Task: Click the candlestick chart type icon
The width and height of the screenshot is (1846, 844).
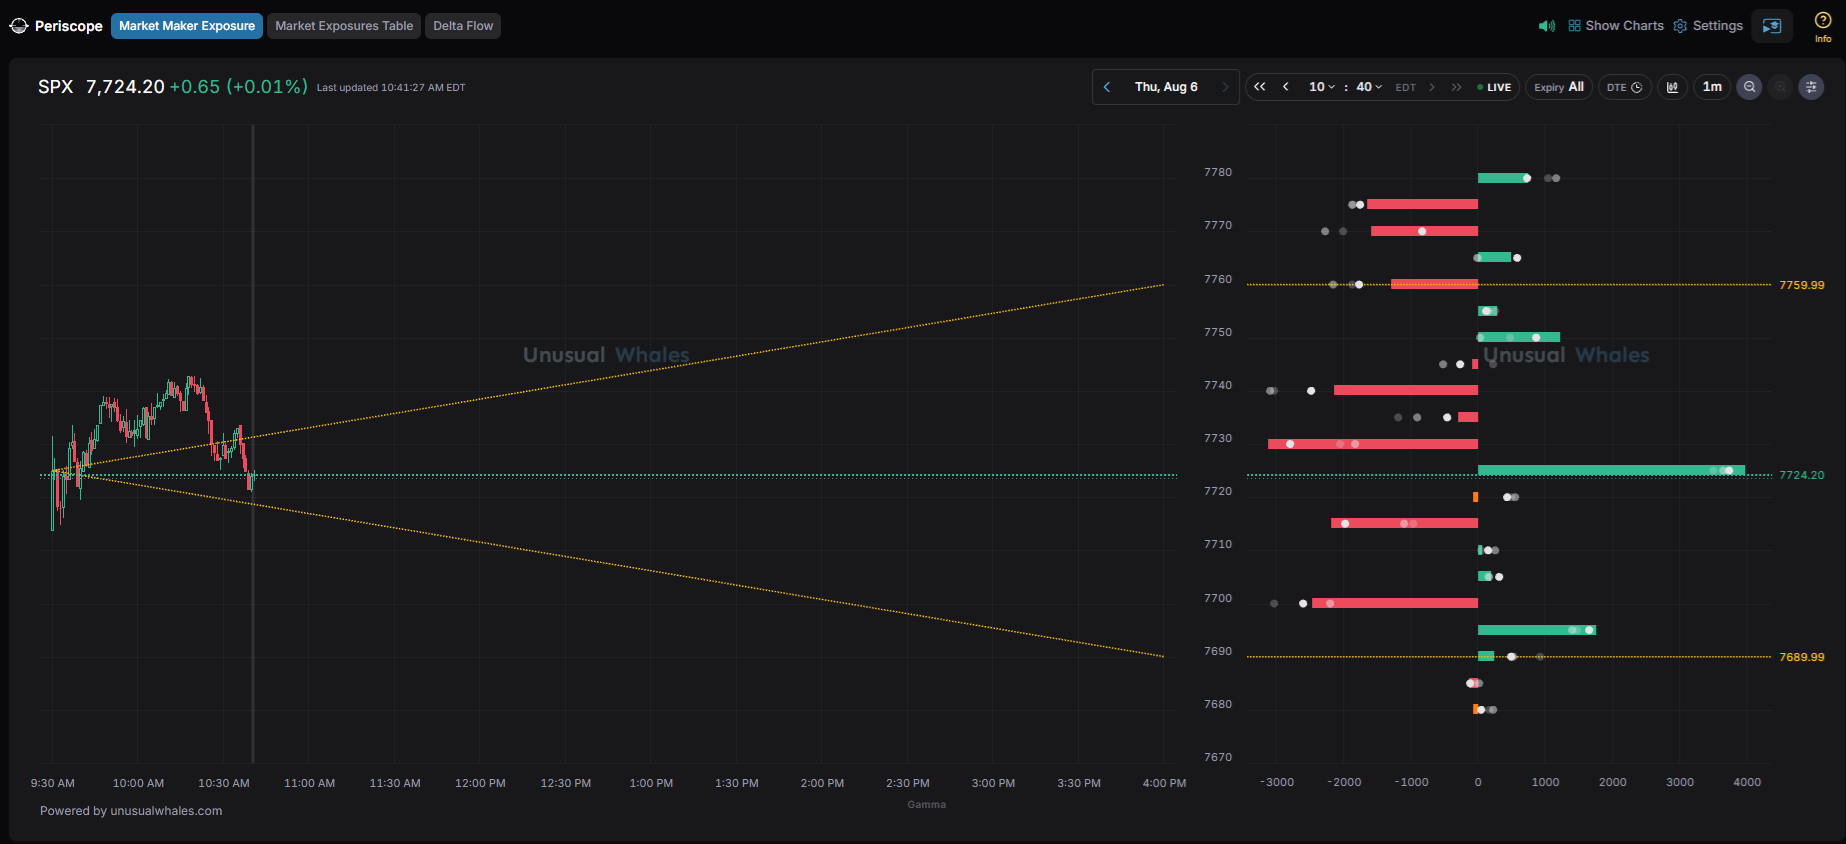Action: tap(1672, 87)
